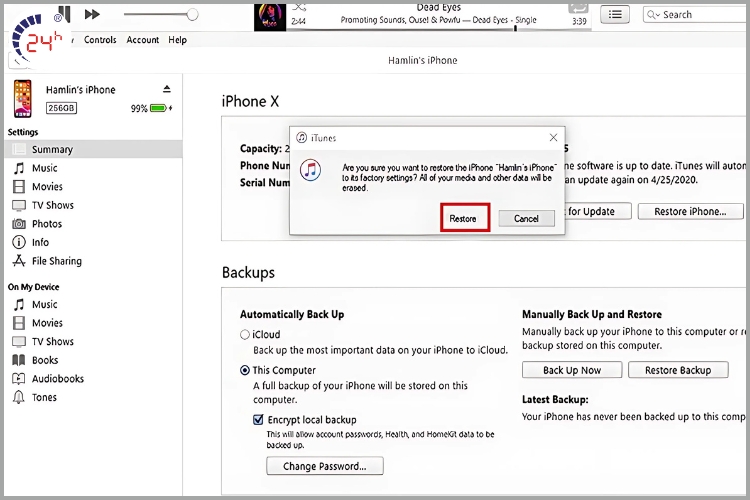The width and height of the screenshot is (750, 500).
Task: Click the Change Password... button
Action: pos(325,466)
